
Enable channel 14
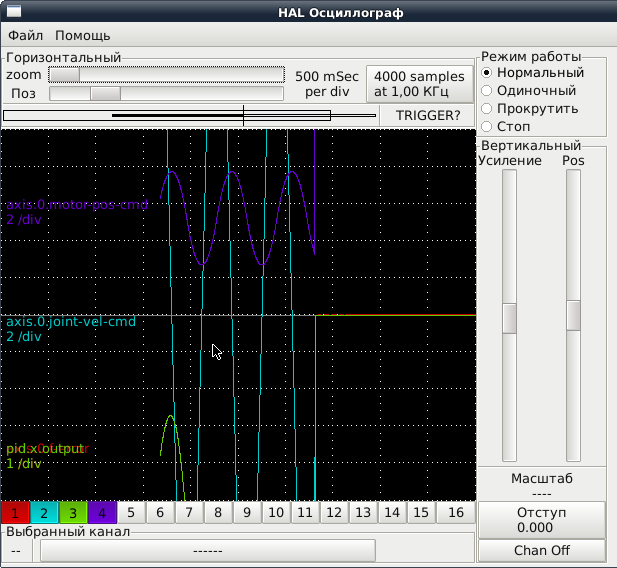[392, 512]
